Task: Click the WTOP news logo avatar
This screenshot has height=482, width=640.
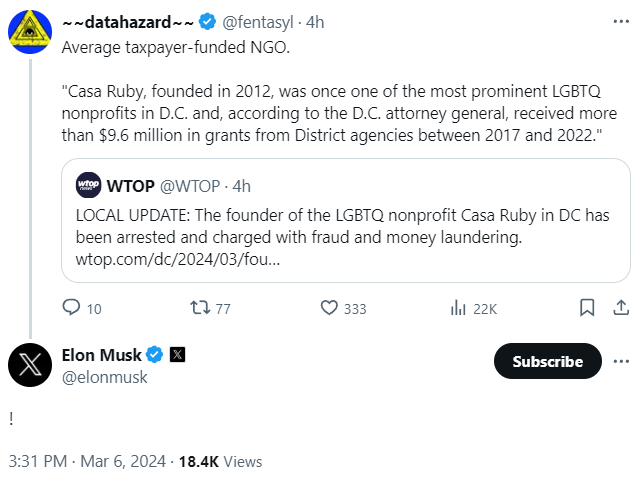Action: (89, 185)
